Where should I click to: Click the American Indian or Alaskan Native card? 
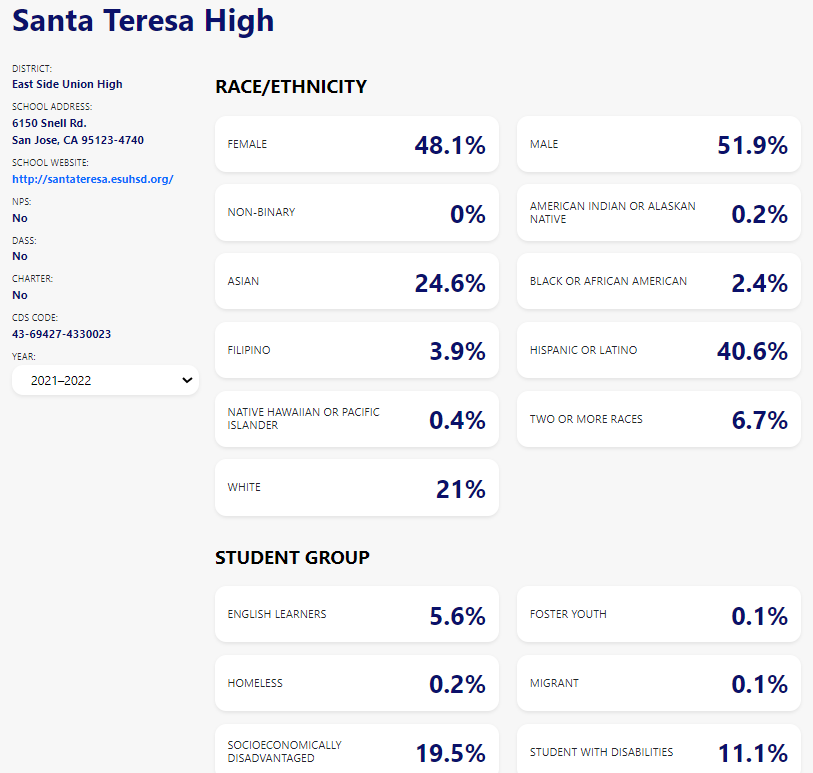tap(658, 213)
